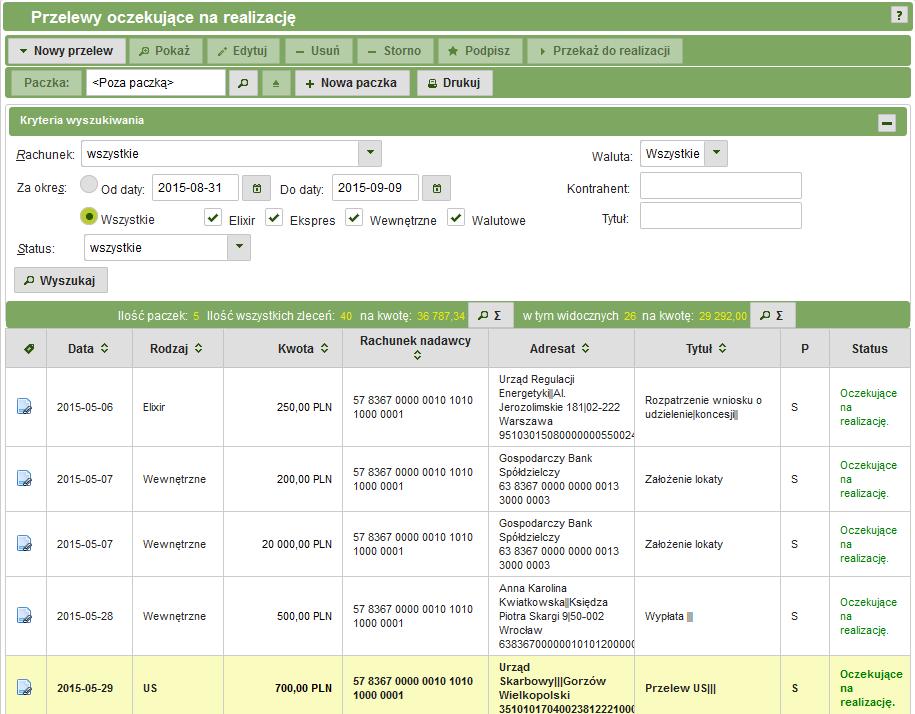Click the Drukuj button
The width and height of the screenshot is (915, 714).
pyautogui.click(x=455, y=83)
